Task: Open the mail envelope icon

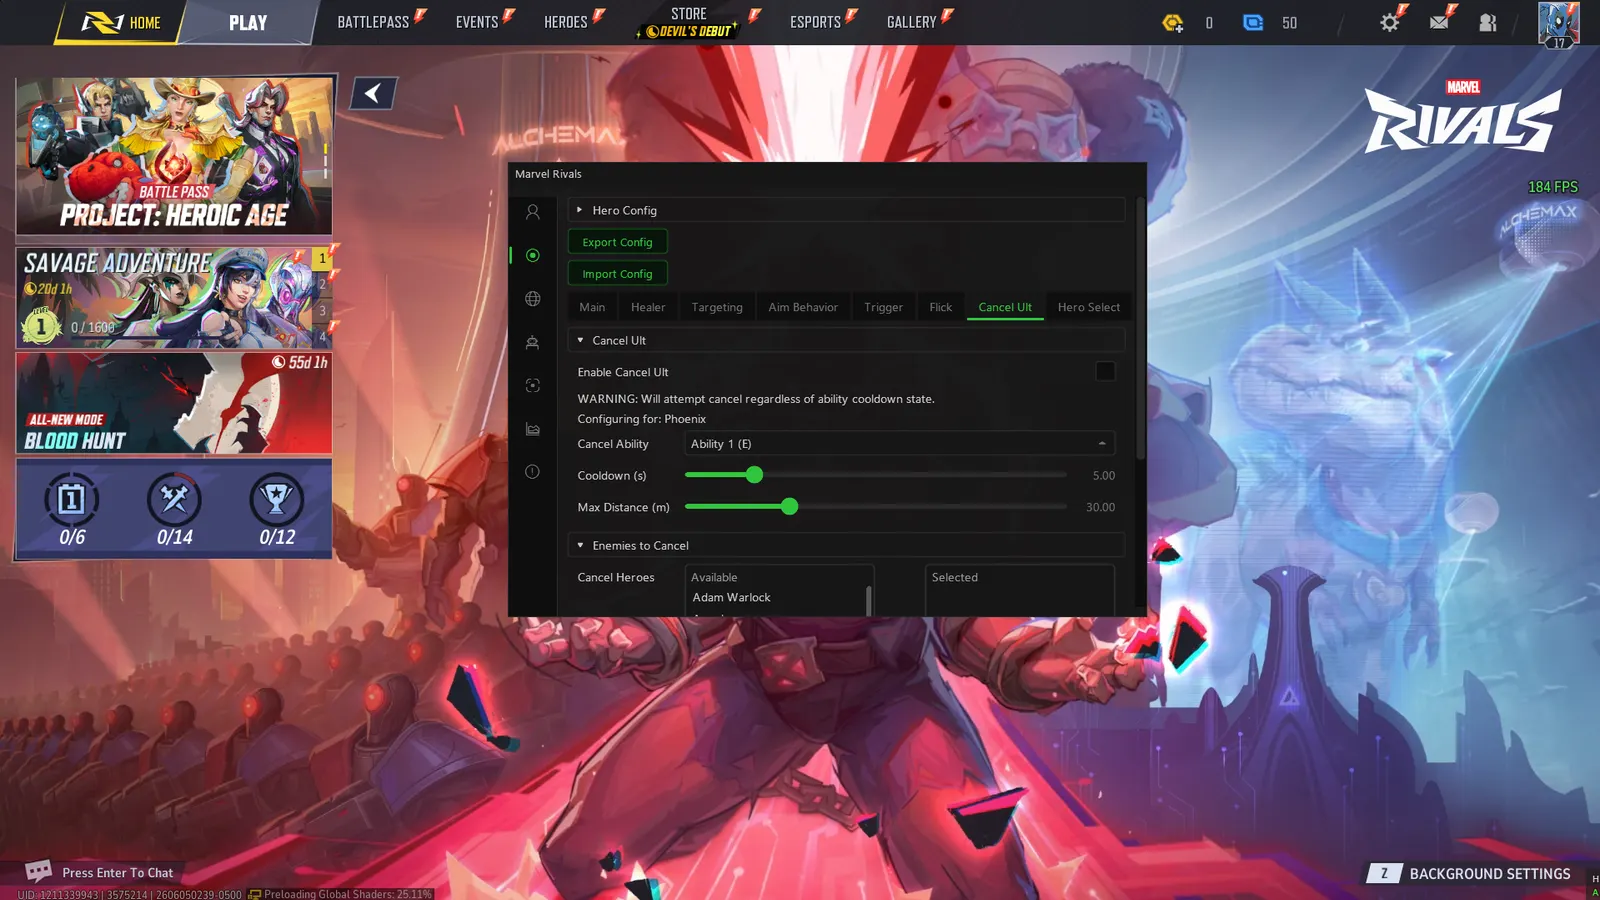Action: (x=1439, y=22)
